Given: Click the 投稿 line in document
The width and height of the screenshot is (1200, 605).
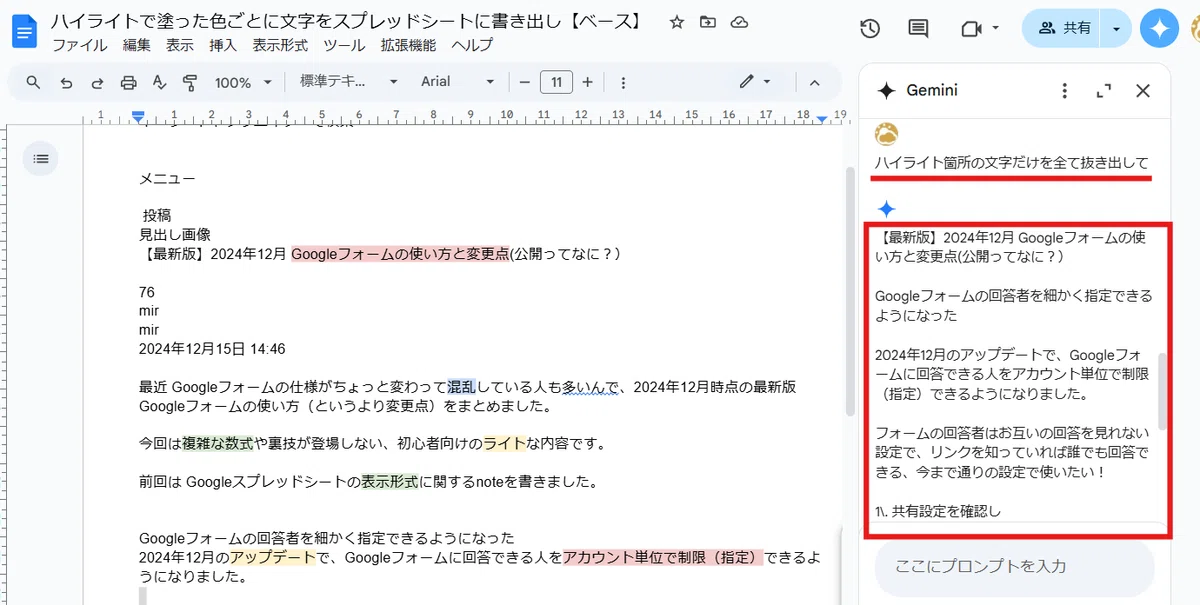Looking at the screenshot, I should 157,215.
